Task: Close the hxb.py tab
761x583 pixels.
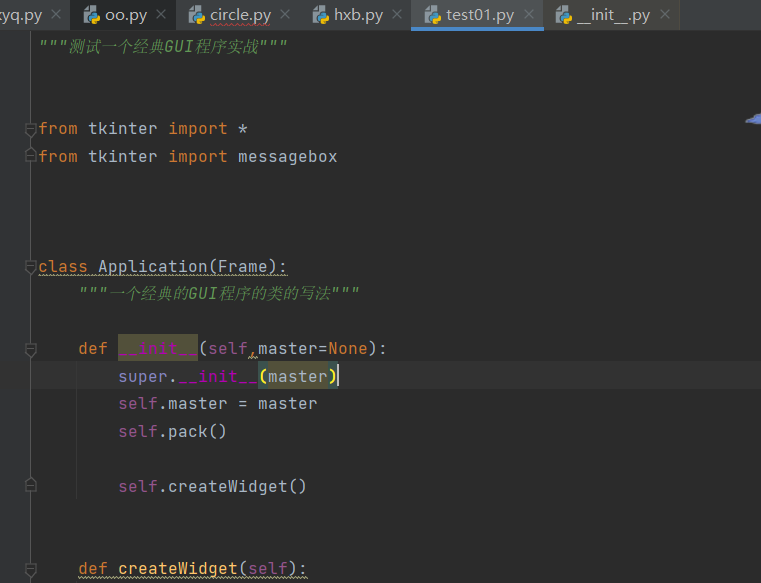Action: click(x=397, y=15)
